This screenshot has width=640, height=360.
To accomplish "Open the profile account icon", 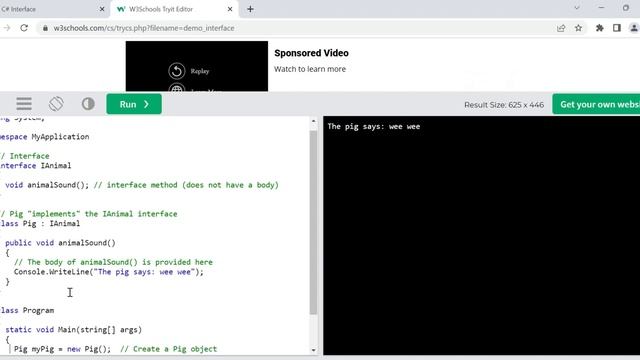I will point(634,28).
